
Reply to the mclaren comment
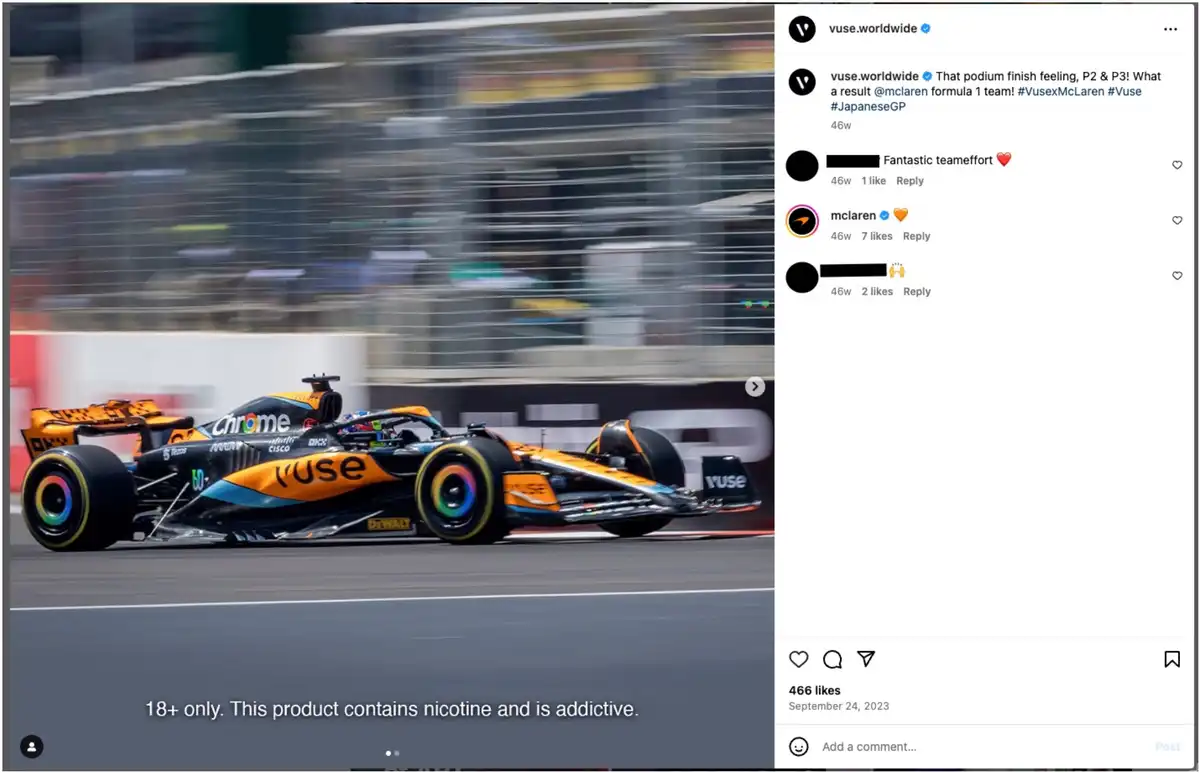(916, 237)
